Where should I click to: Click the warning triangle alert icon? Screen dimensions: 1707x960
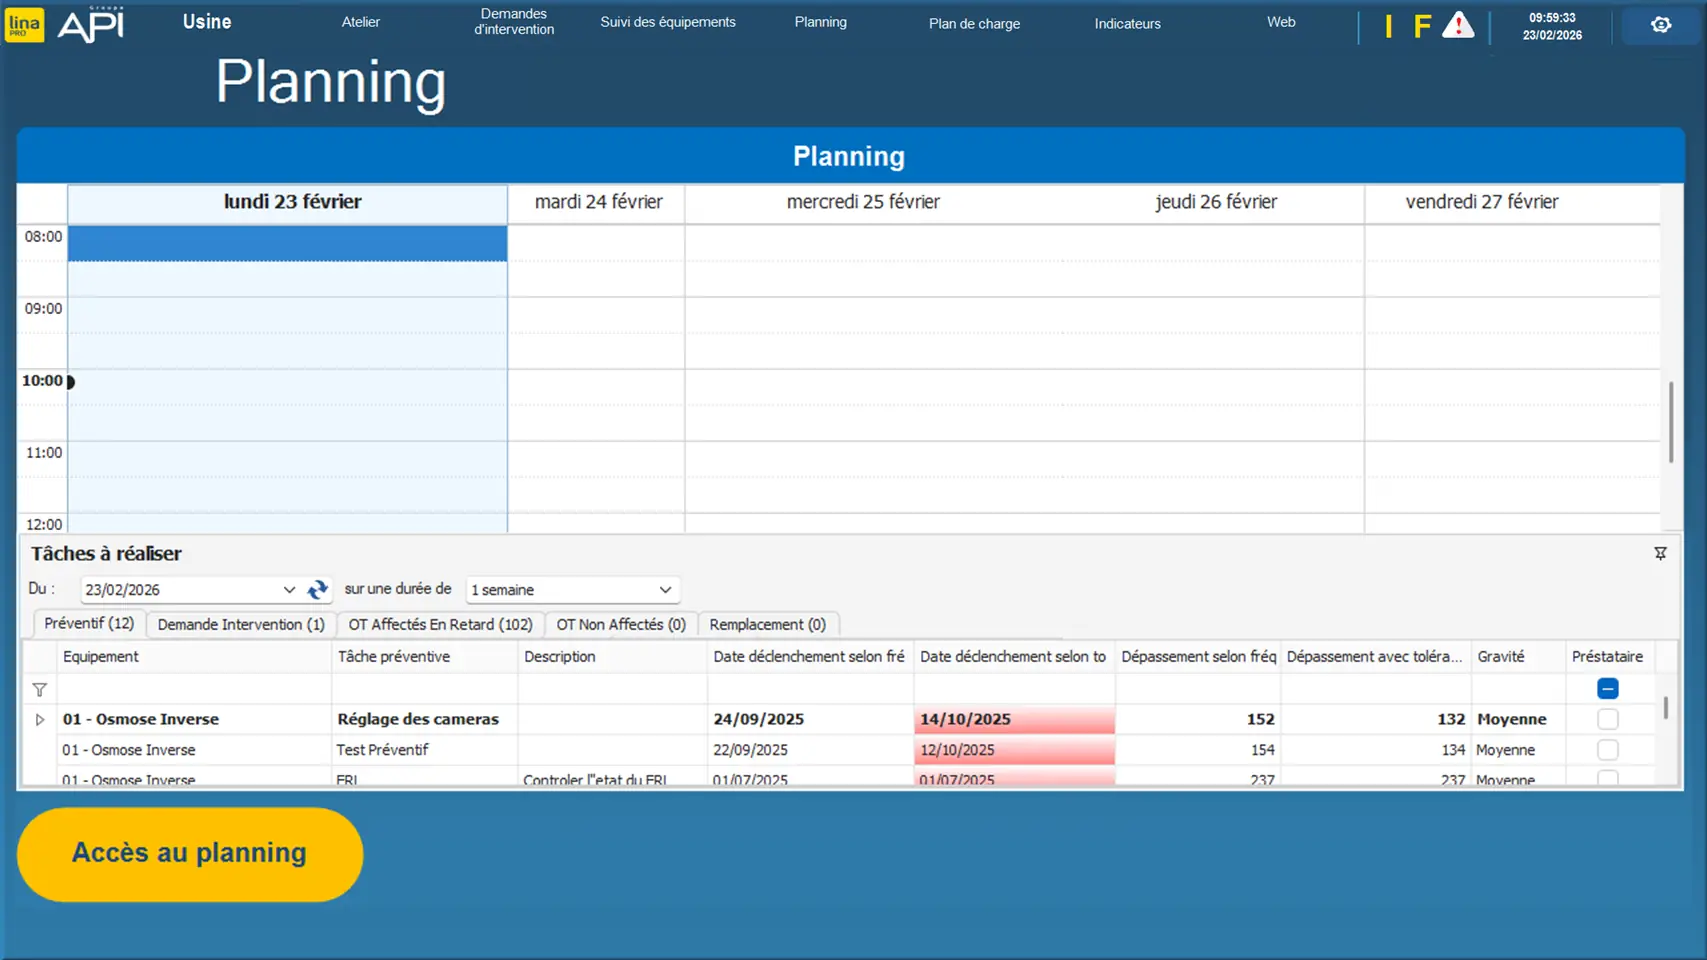coord(1458,25)
